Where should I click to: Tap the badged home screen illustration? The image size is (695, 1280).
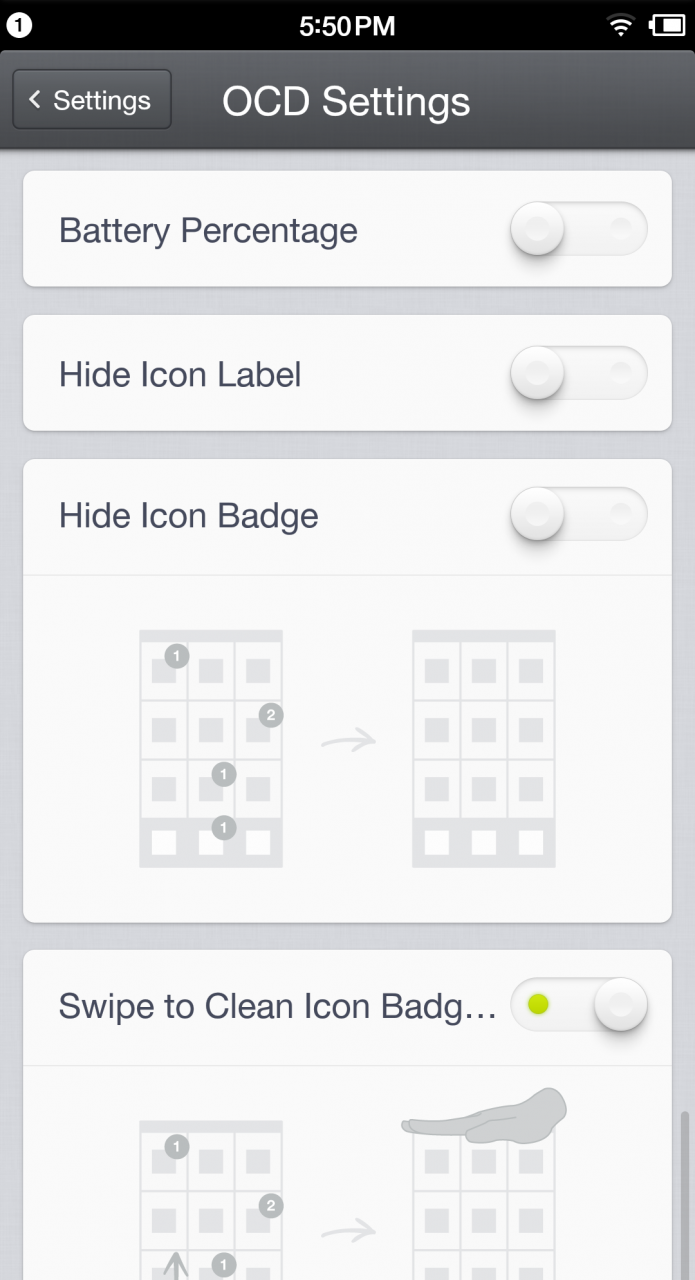(211, 748)
